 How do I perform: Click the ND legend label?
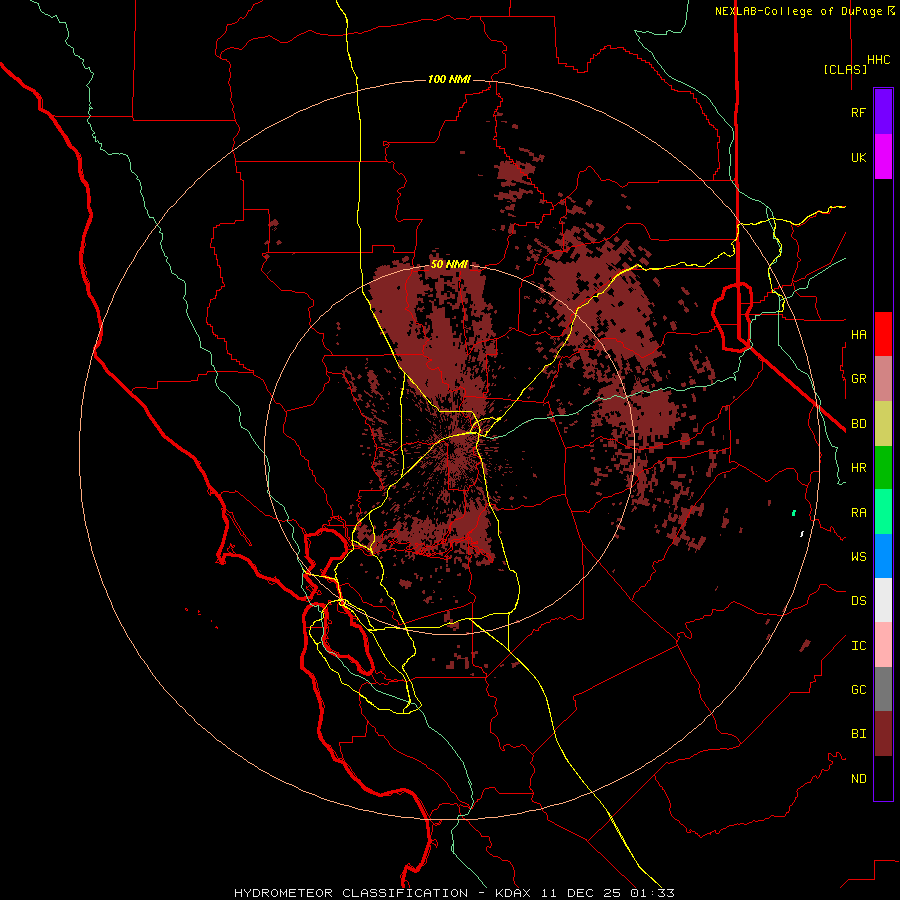(858, 779)
